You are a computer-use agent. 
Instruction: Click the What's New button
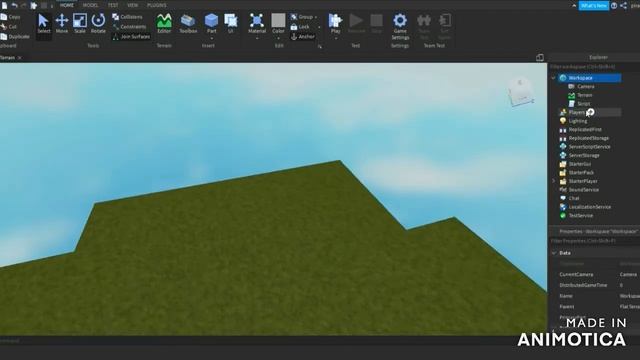coord(593,6)
